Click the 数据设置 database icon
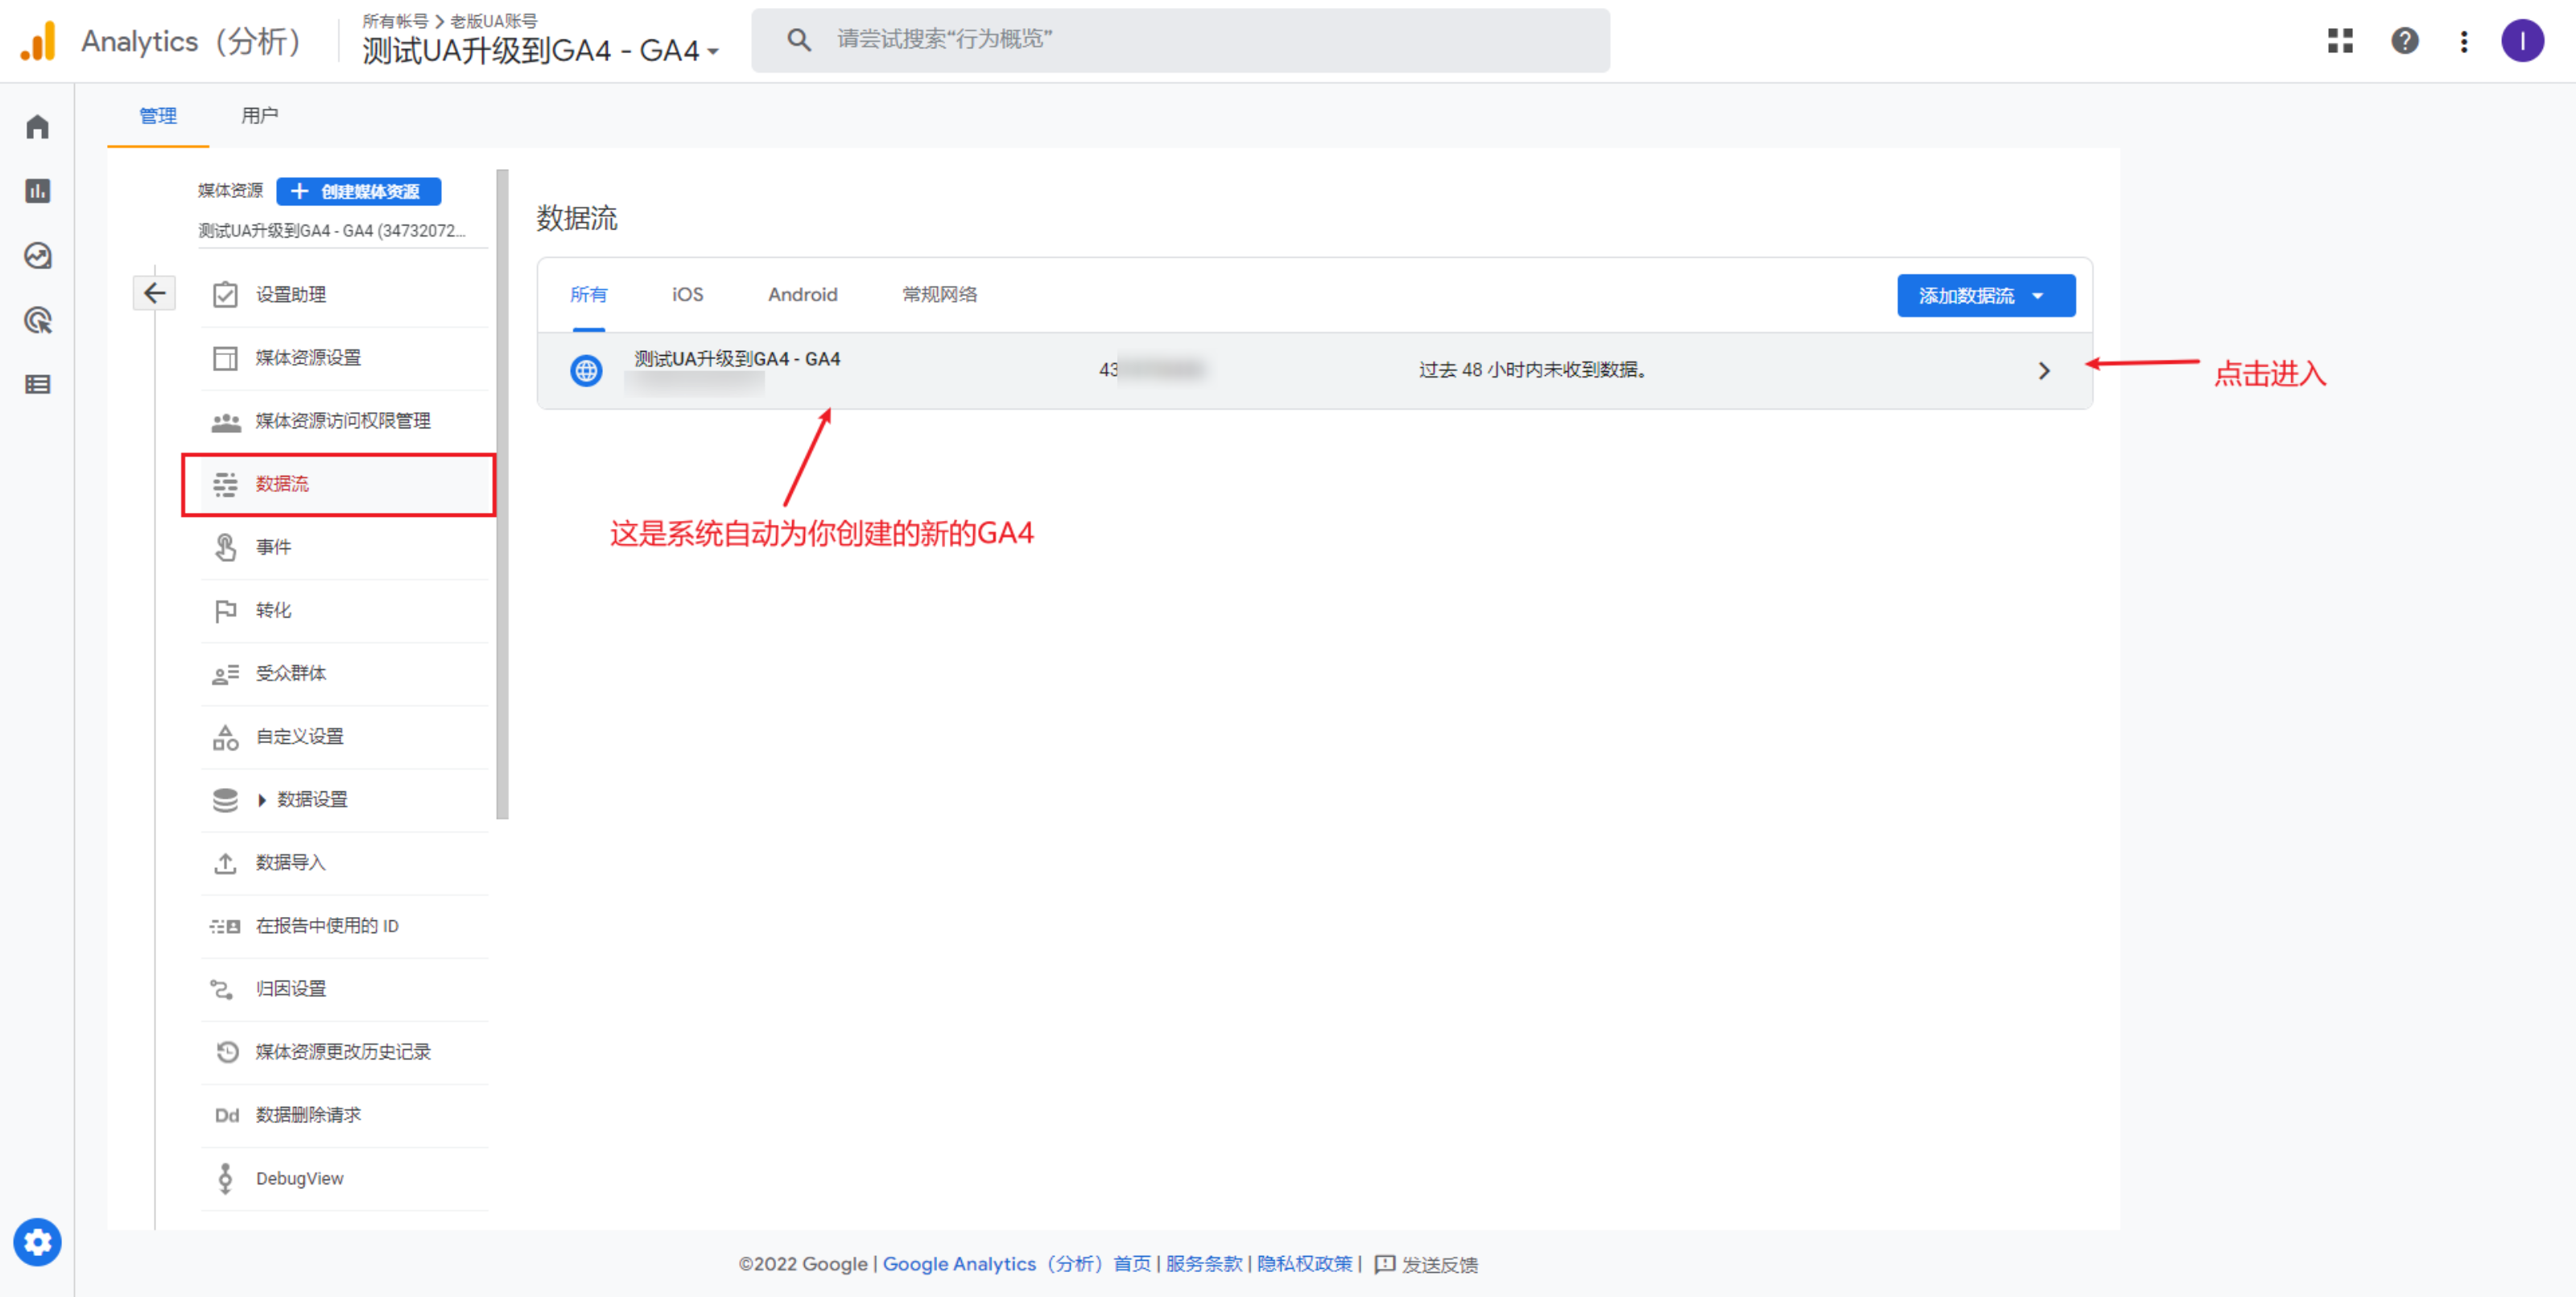The image size is (2576, 1297). tap(225, 800)
